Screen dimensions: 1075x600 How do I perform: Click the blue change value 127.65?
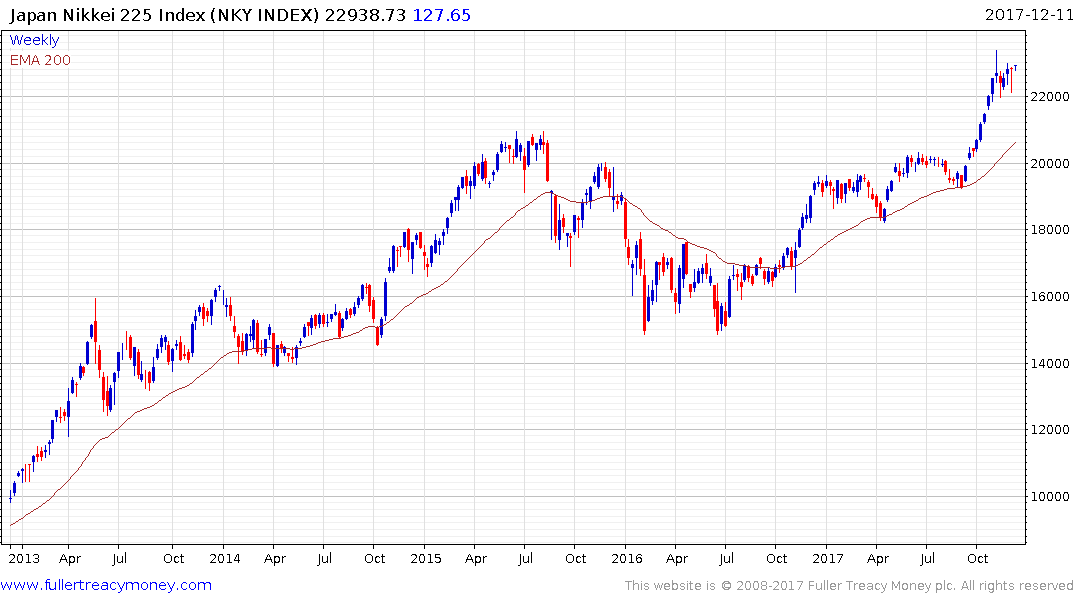[442, 15]
